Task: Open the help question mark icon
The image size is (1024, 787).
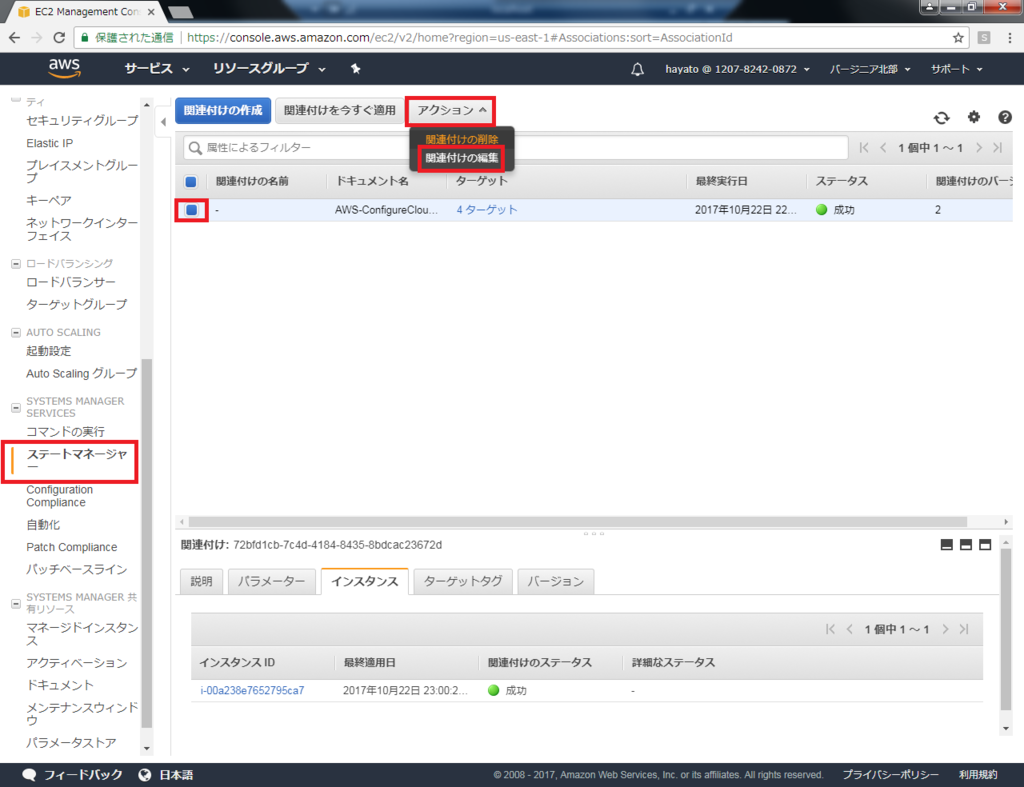Action: (x=1005, y=117)
